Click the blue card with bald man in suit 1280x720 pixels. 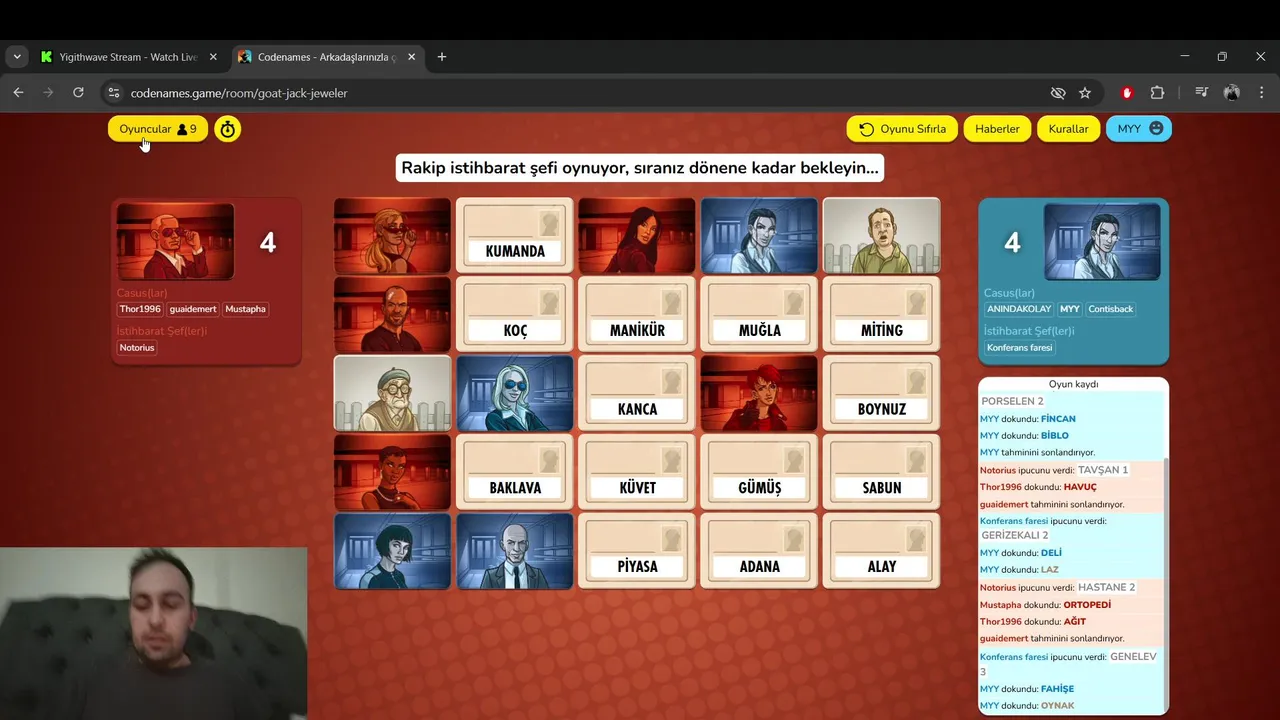(515, 551)
